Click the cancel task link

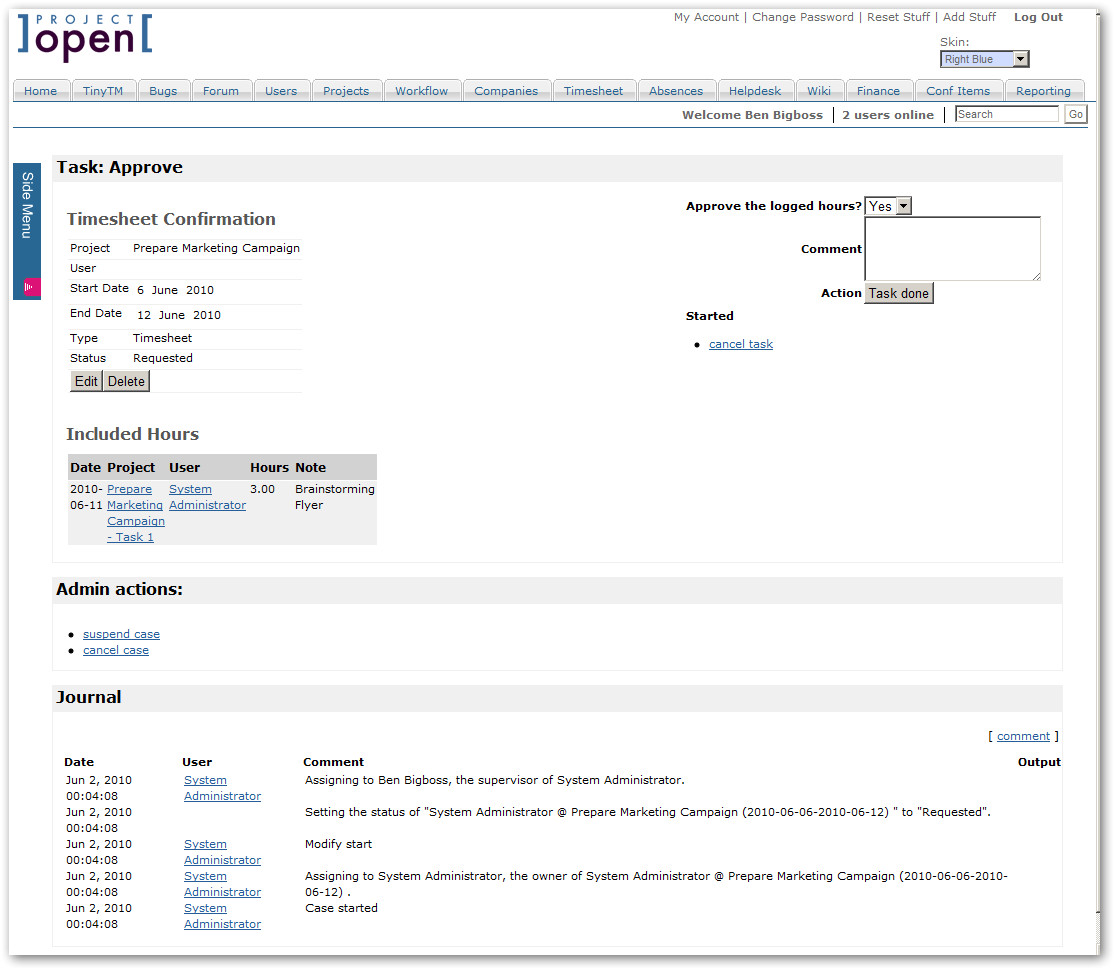pos(741,344)
